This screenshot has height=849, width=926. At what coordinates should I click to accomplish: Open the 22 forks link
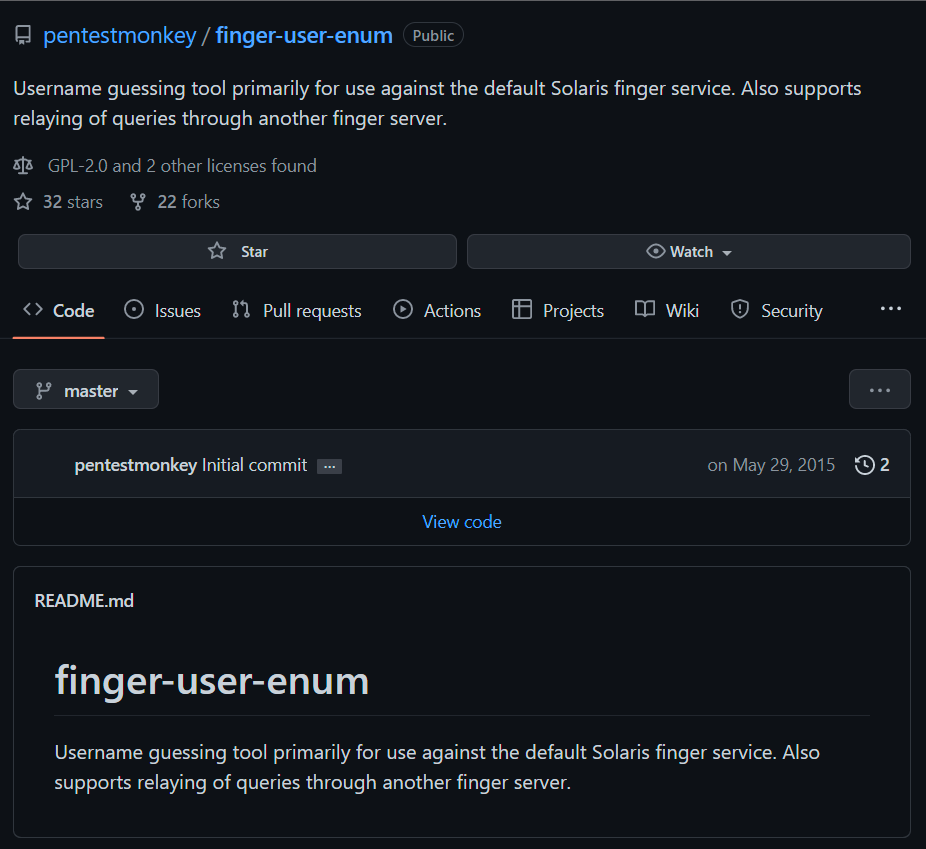(188, 202)
